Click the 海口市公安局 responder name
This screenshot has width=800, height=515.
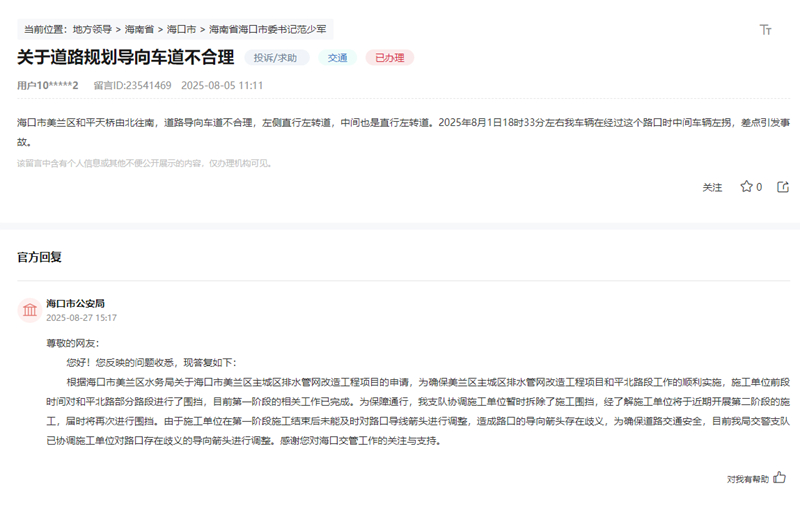[x=75, y=303]
